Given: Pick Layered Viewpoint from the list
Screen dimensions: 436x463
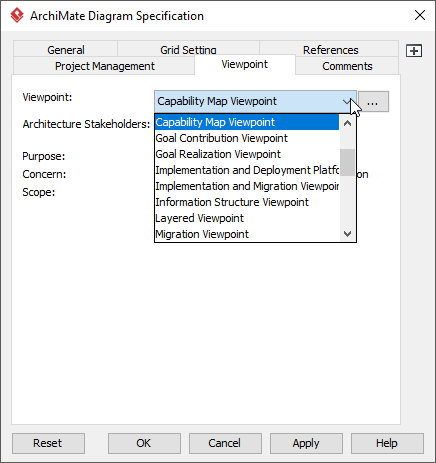Looking at the screenshot, I should point(247,218).
